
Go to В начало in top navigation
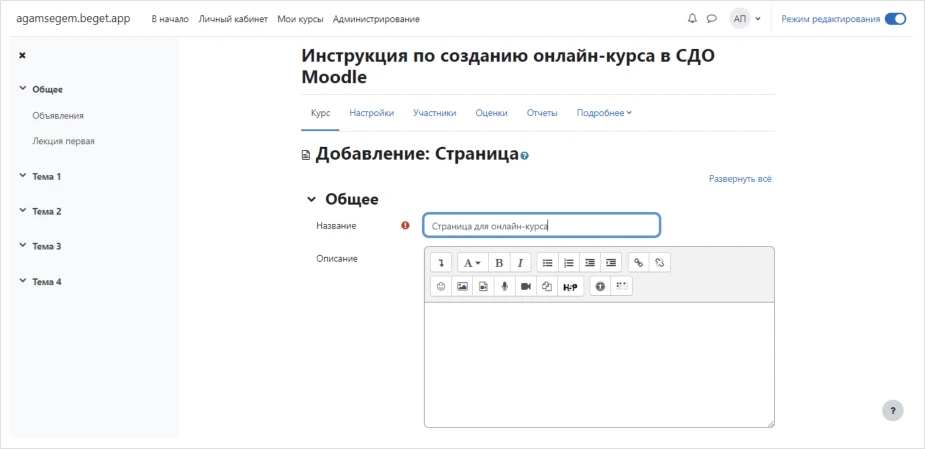170,19
